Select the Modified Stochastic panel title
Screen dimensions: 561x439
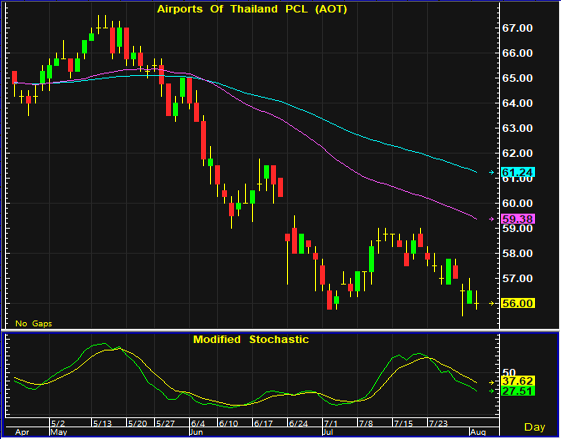(251, 339)
